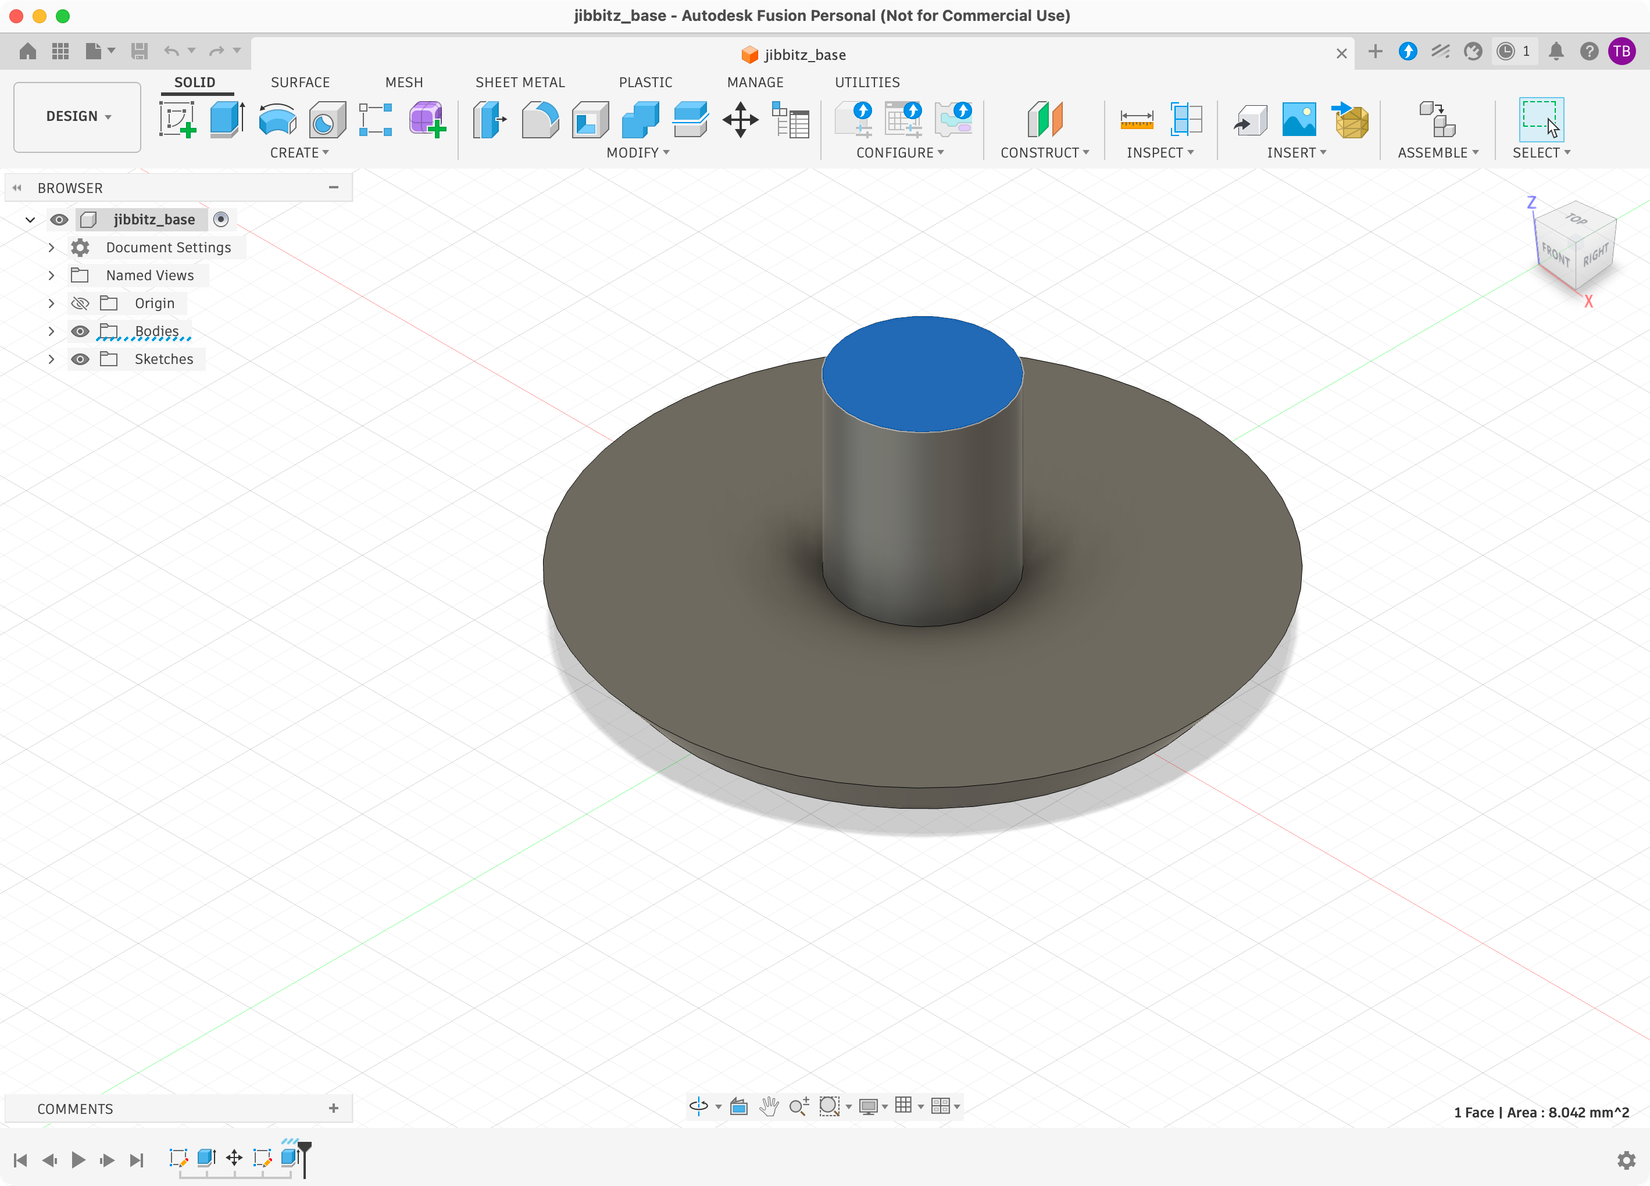Screen dimensions: 1650x1186
Task: Select the Orbit navigation tool
Action: [699, 1106]
